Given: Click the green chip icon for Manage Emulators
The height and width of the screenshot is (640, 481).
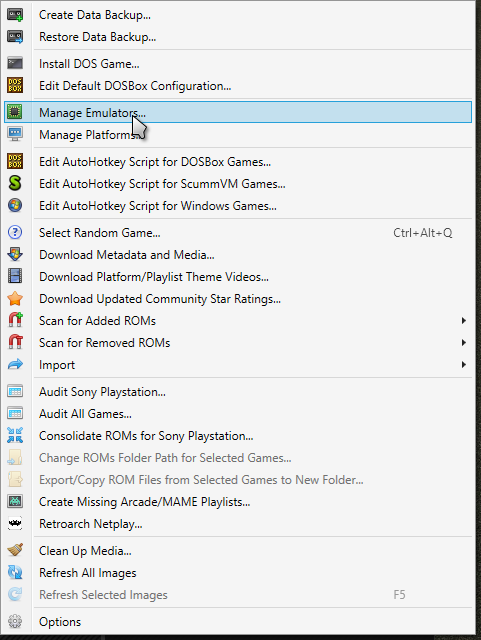Looking at the screenshot, I should coord(15,112).
